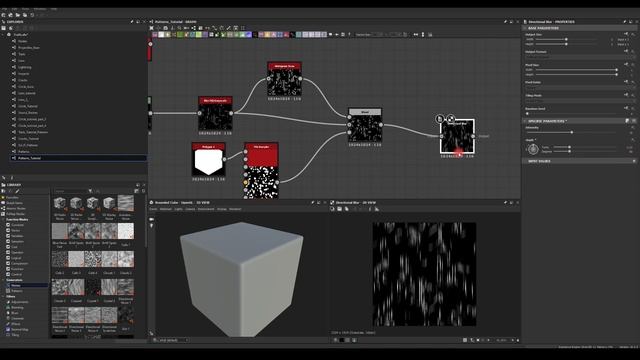Select the Blend node in graph

pos(365,124)
